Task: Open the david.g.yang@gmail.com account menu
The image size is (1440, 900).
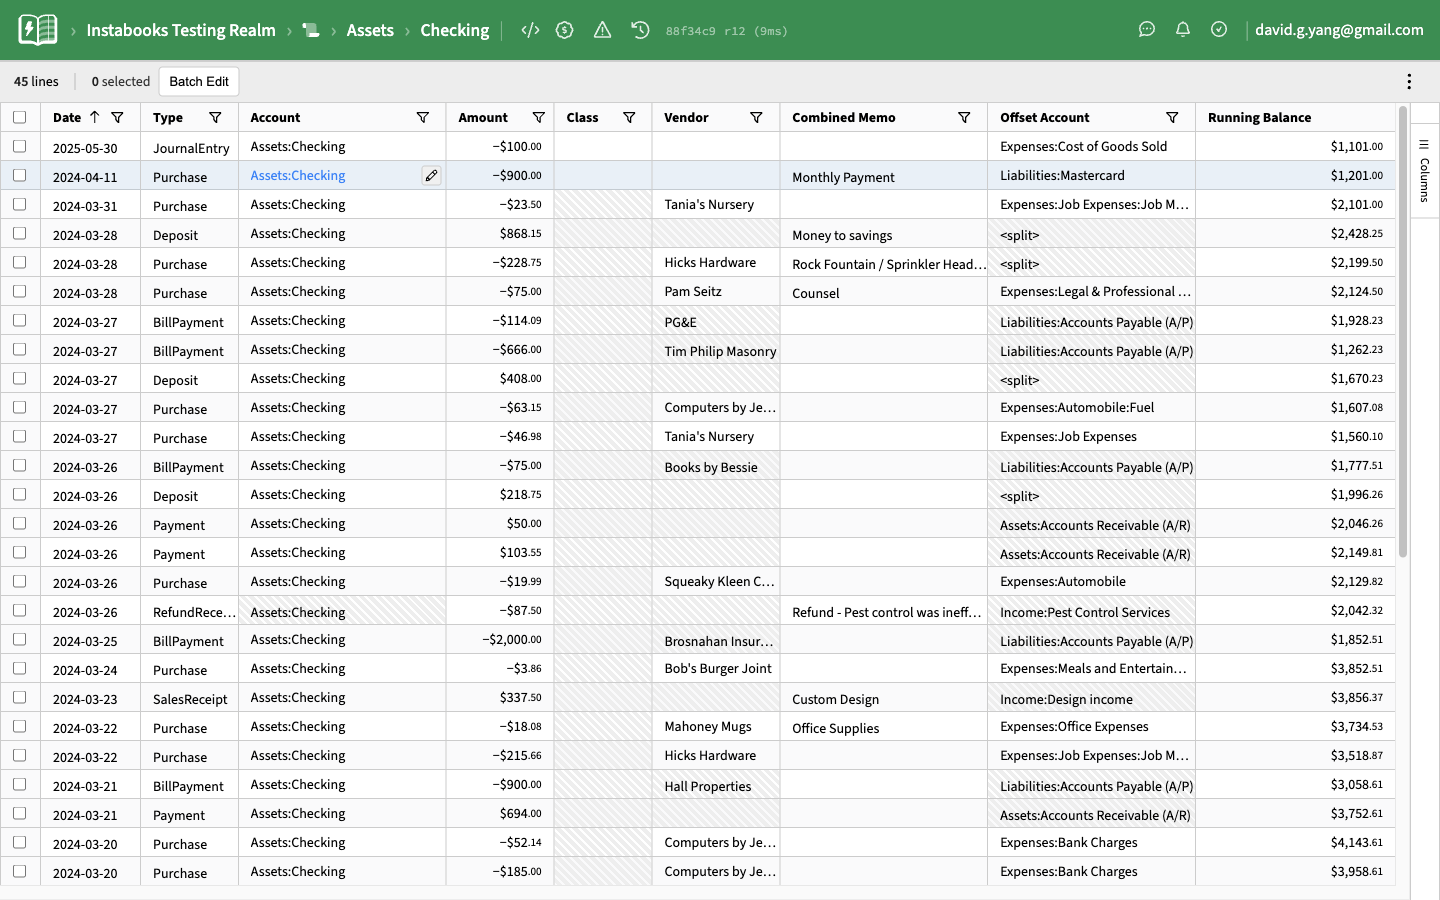Action: (x=1339, y=30)
